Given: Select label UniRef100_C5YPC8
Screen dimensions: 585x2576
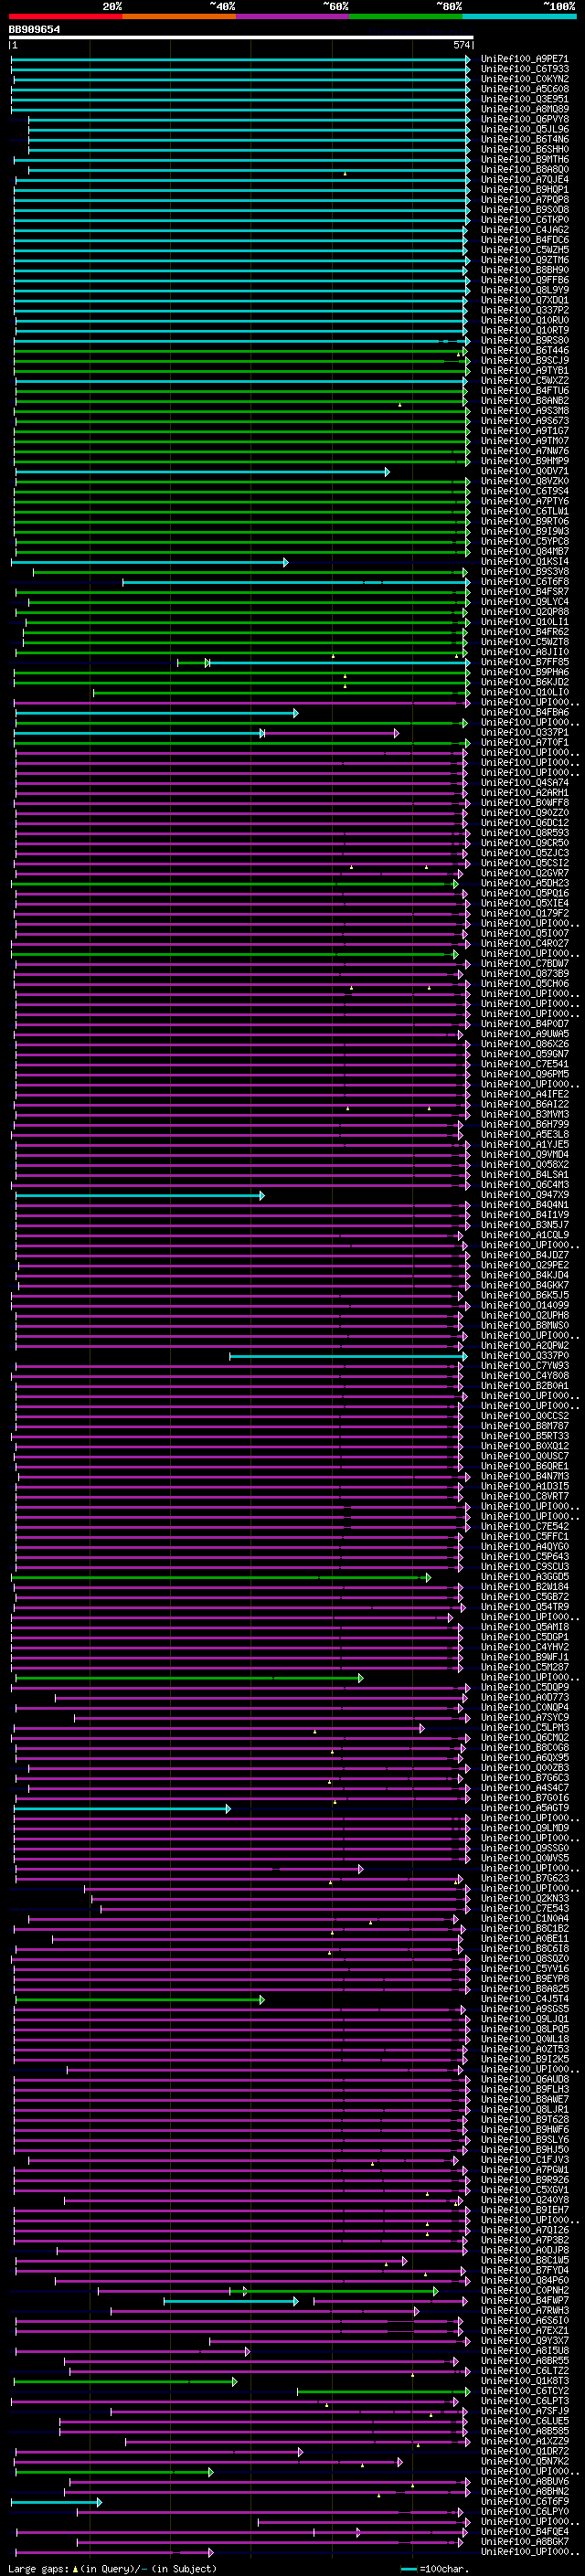Looking at the screenshot, I should click(x=524, y=541).
